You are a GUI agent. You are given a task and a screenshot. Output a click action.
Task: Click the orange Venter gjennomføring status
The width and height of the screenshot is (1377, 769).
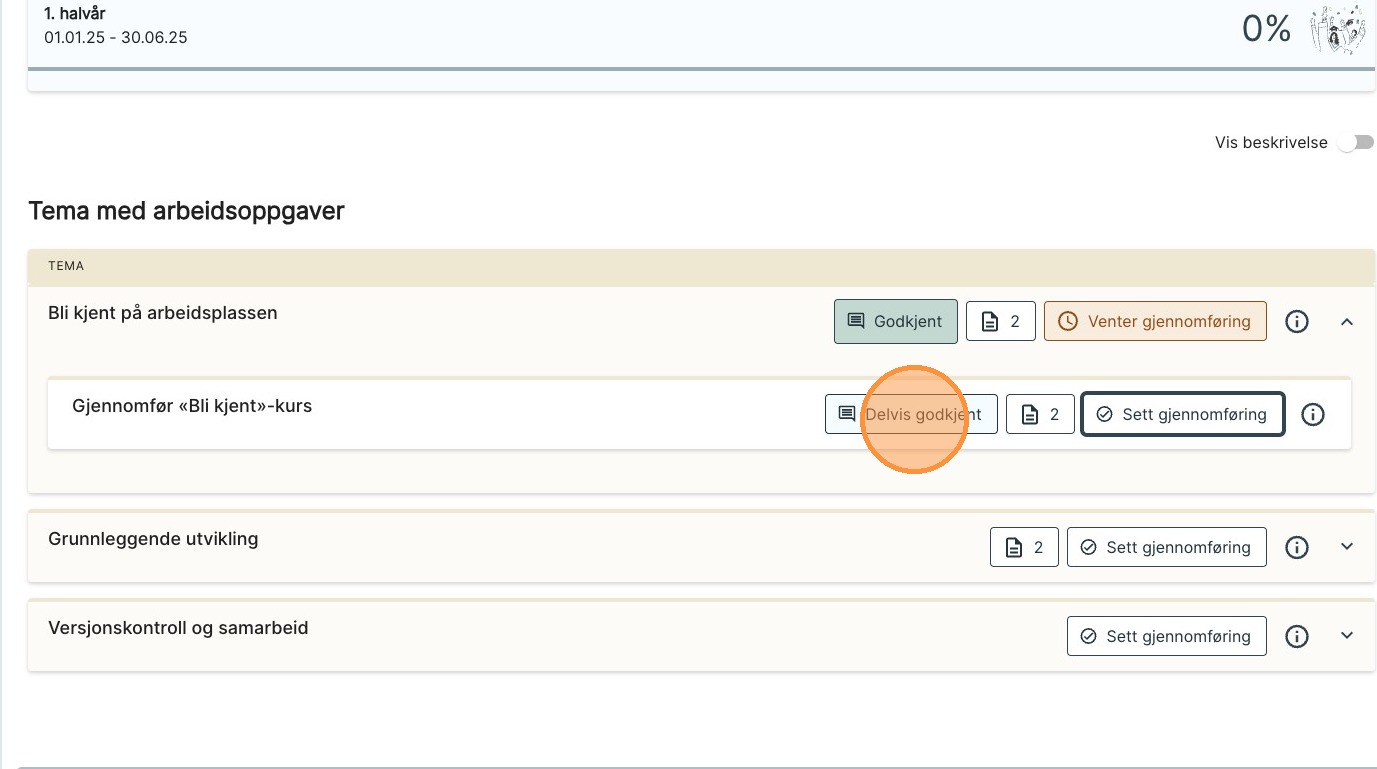(x=1155, y=322)
